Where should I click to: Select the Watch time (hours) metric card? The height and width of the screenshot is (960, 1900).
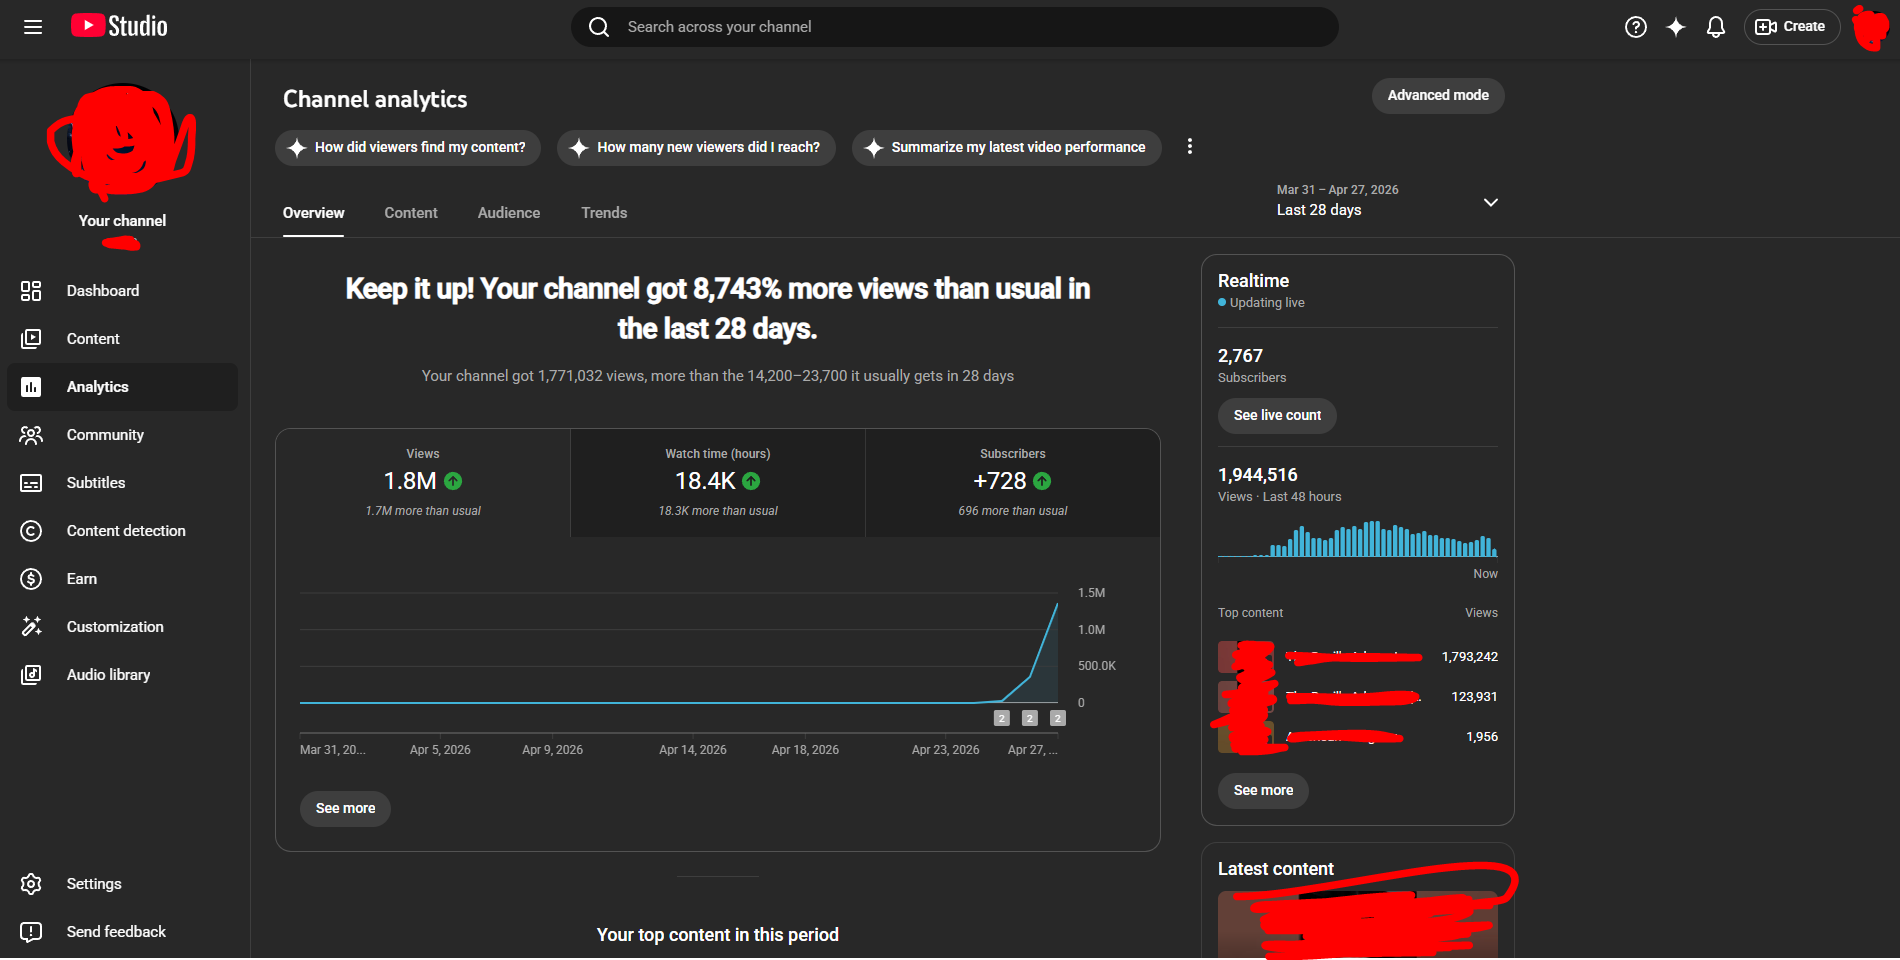tap(718, 483)
